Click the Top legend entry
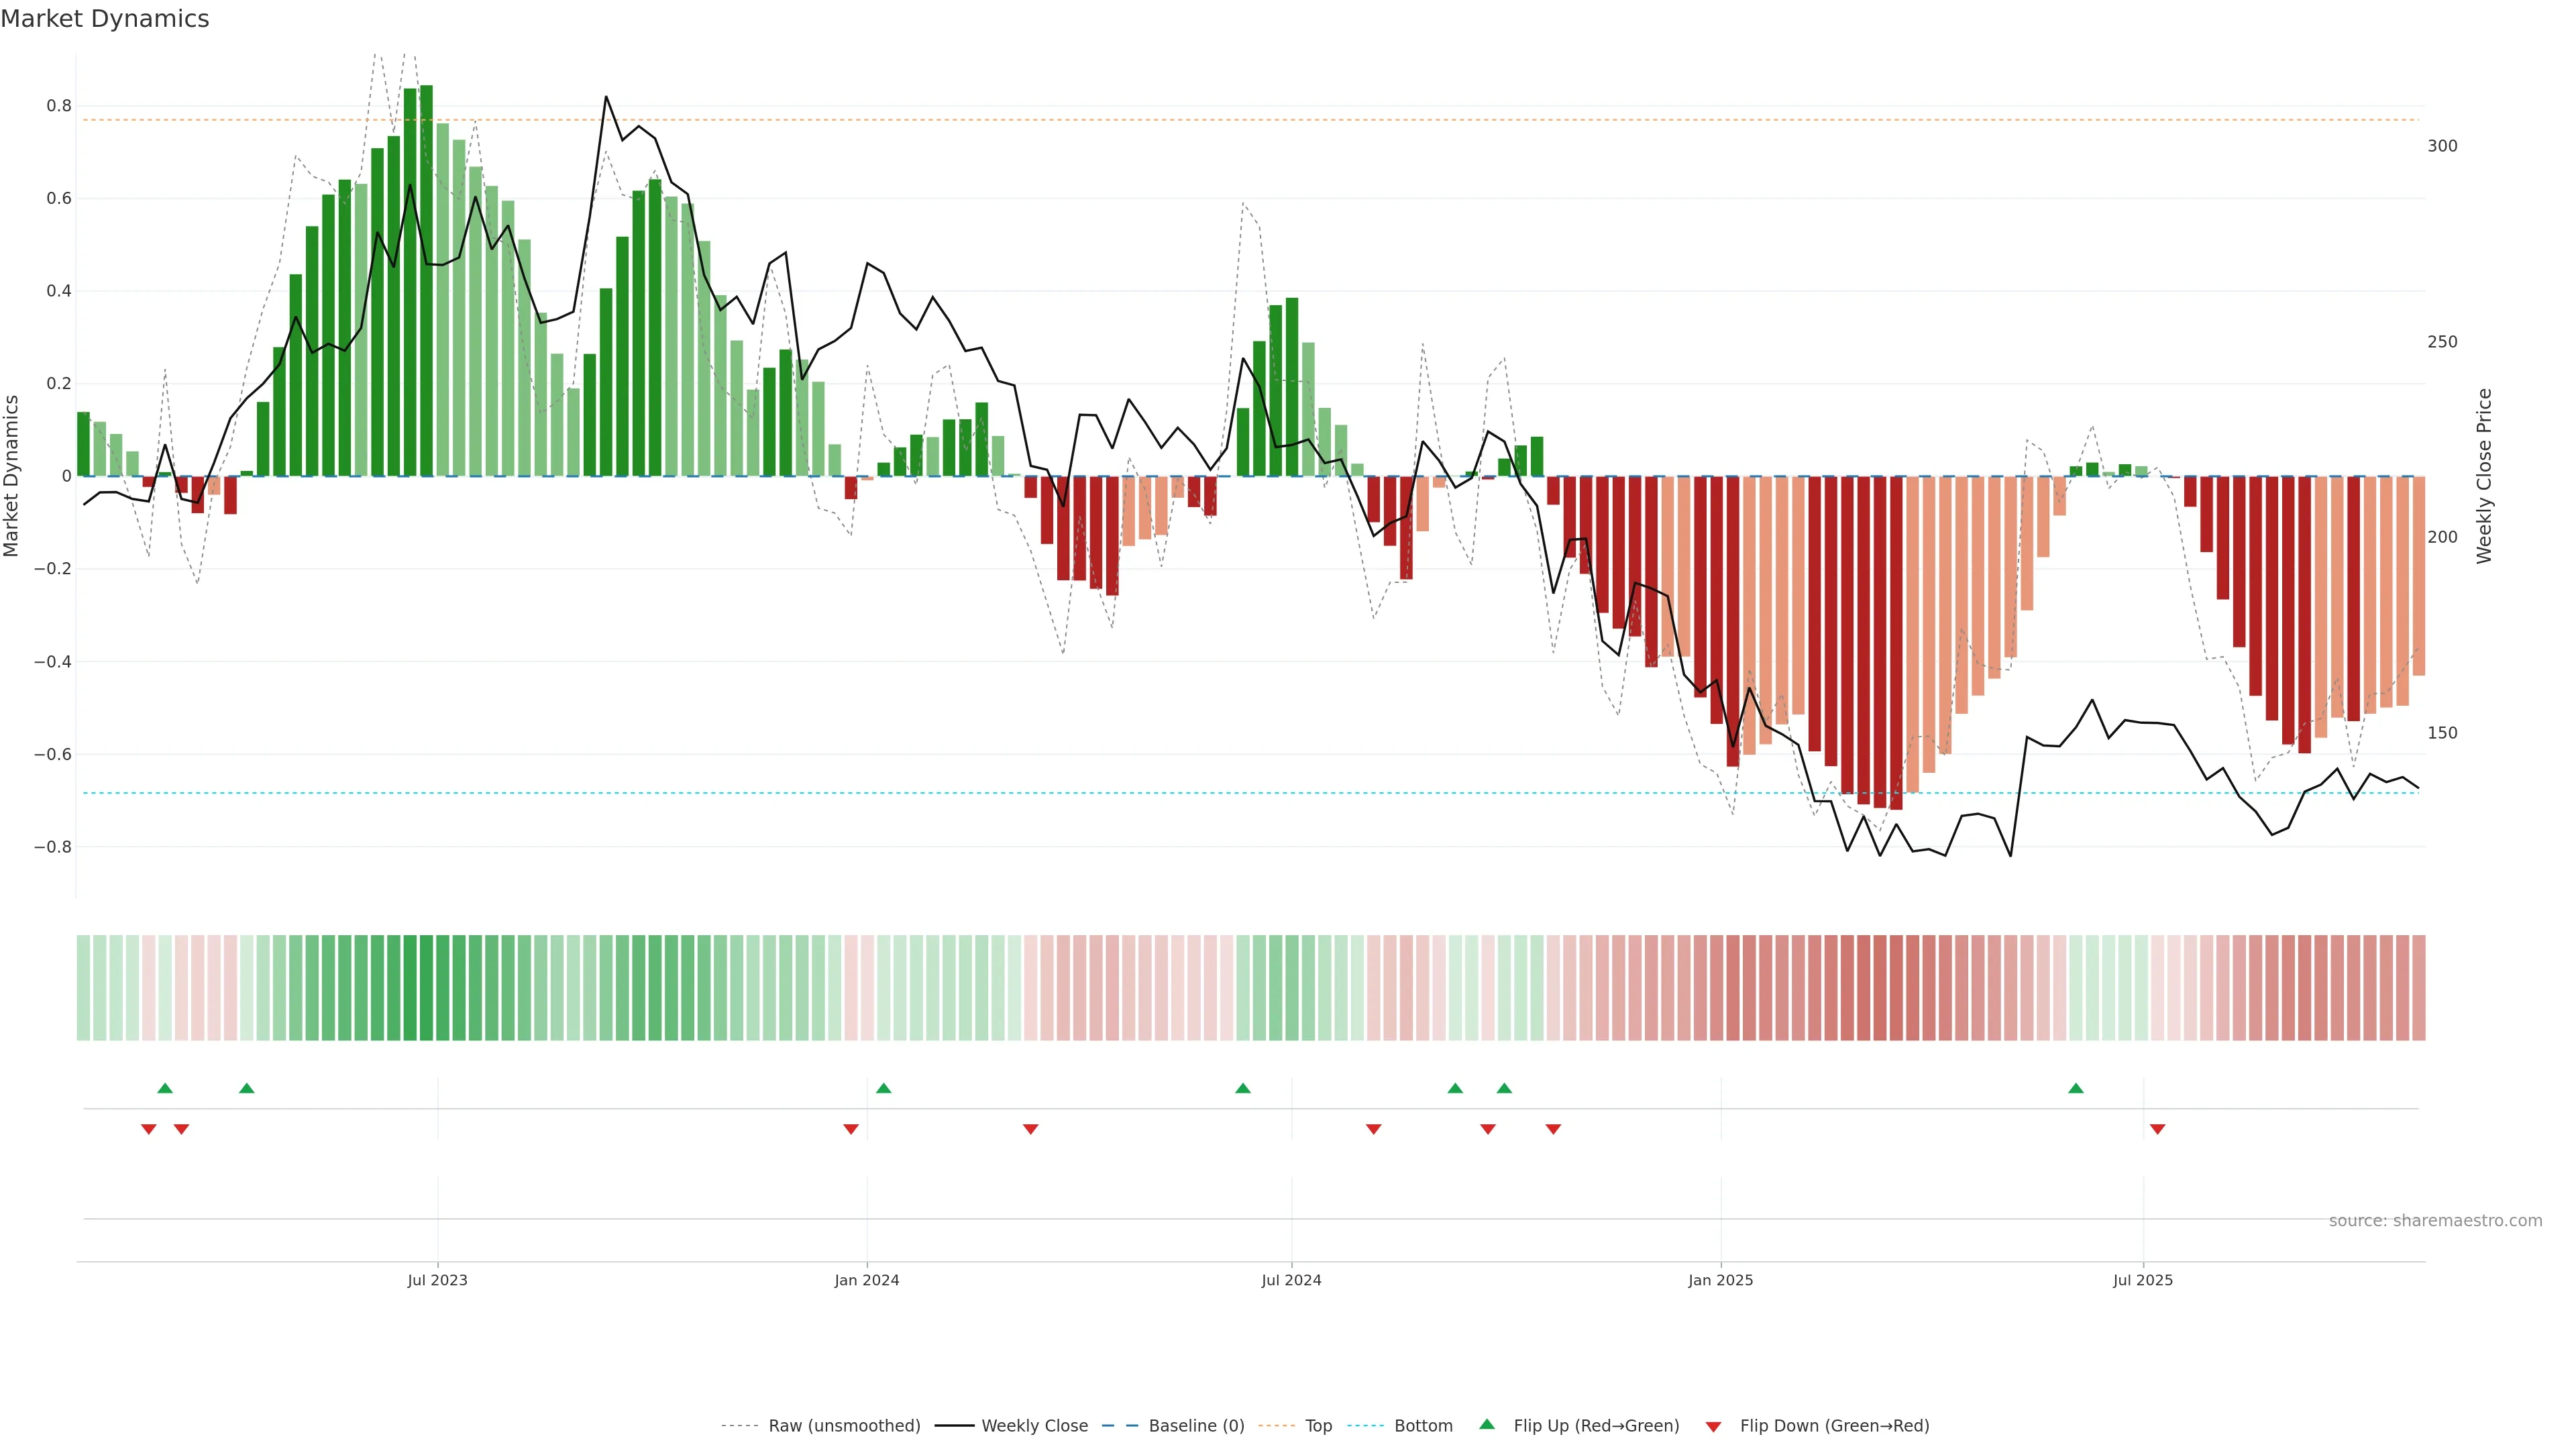 click(x=1318, y=1426)
